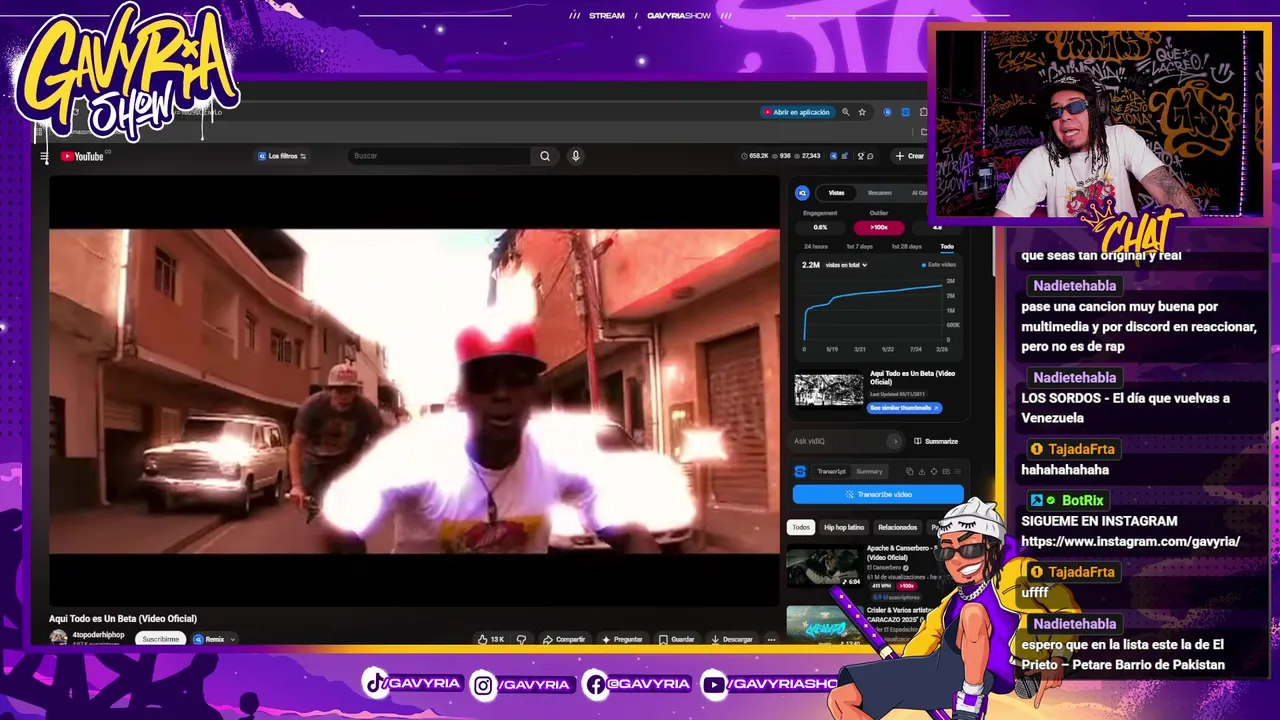Click the target icon in transcript toolbar
Viewport: 1280px width, 720px height.
click(x=934, y=471)
